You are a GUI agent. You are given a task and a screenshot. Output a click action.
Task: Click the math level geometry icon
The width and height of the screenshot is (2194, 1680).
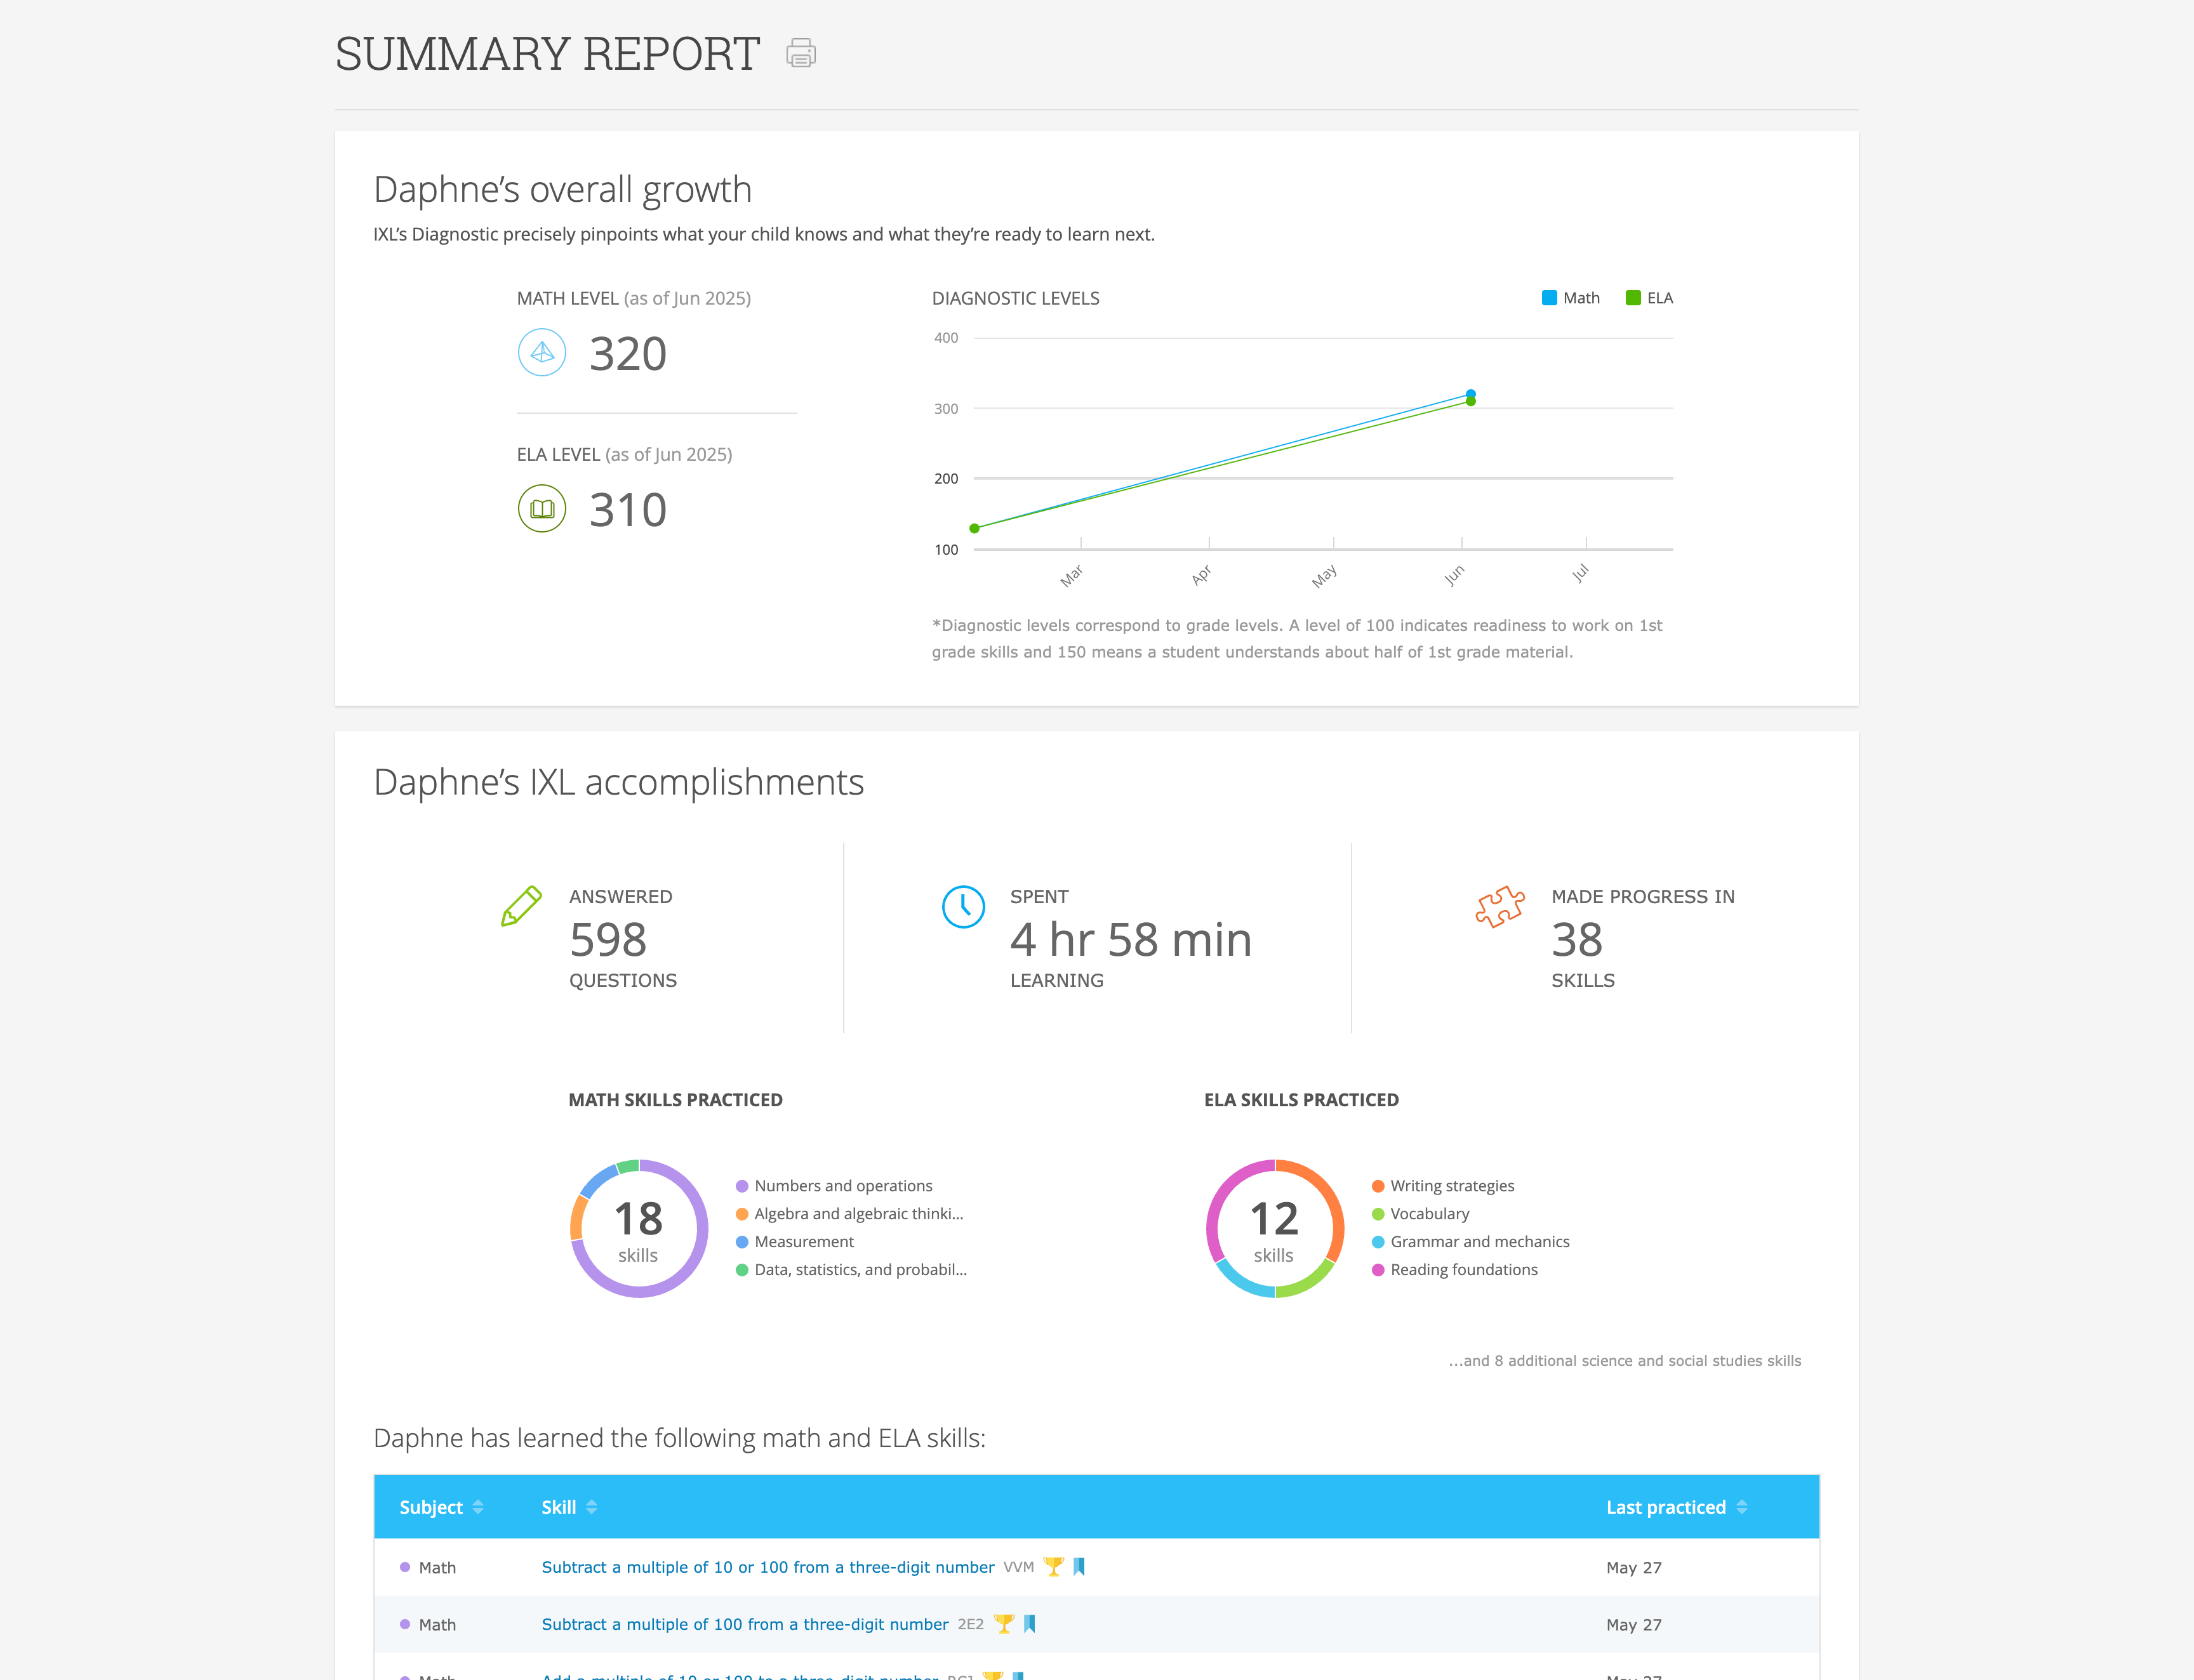542,353
